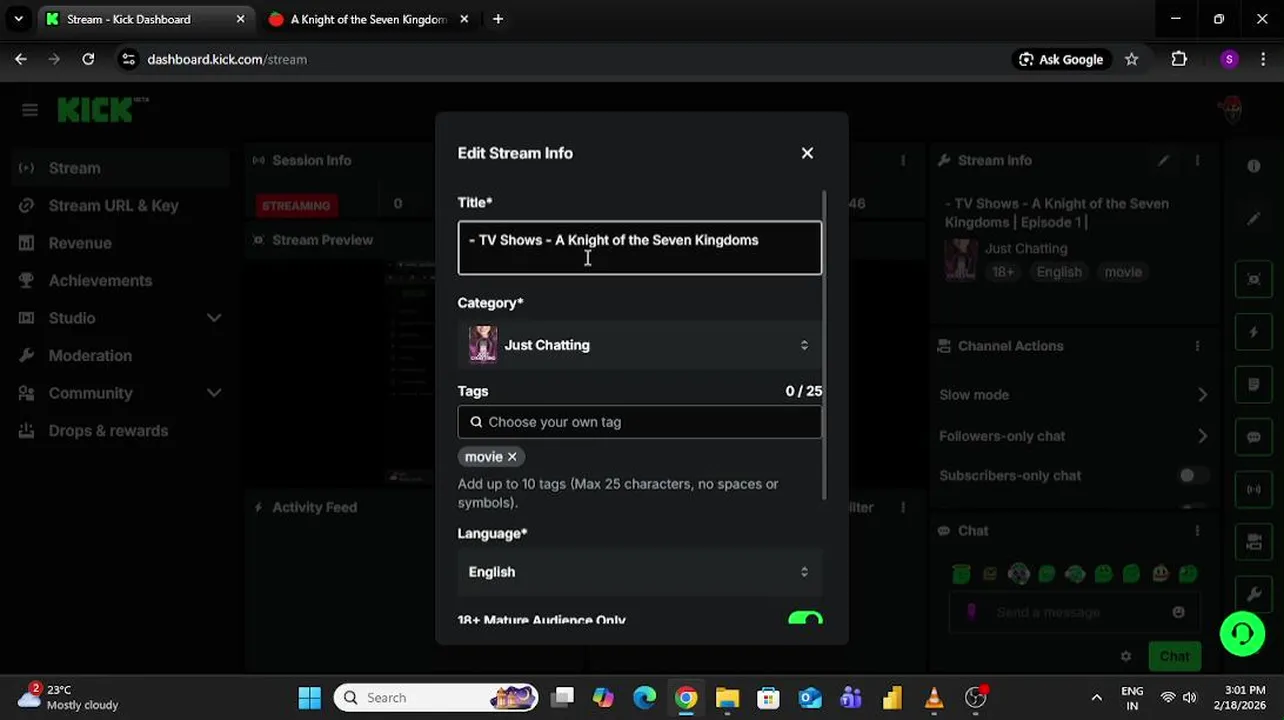Expand the Community sidebar section
The width and height of the screenshot is (1284, 720).
pos(120,393)
